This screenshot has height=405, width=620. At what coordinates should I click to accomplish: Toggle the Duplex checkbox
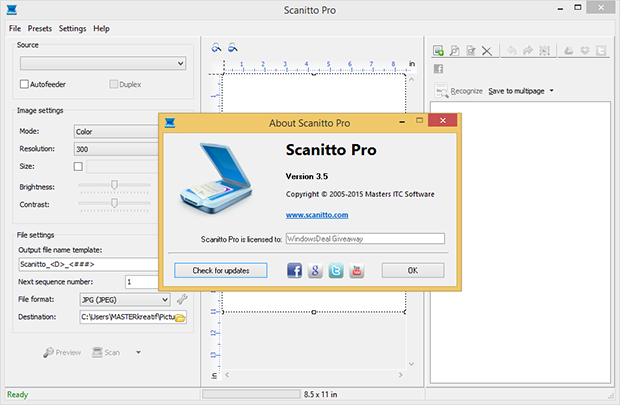pyautogui.click(x=113, y=84)
